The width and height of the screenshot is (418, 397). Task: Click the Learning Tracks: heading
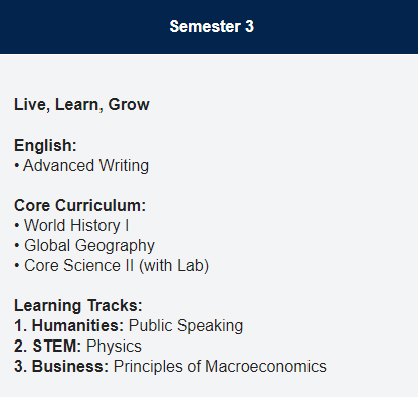pyautogui.click(x=78, y=306)
